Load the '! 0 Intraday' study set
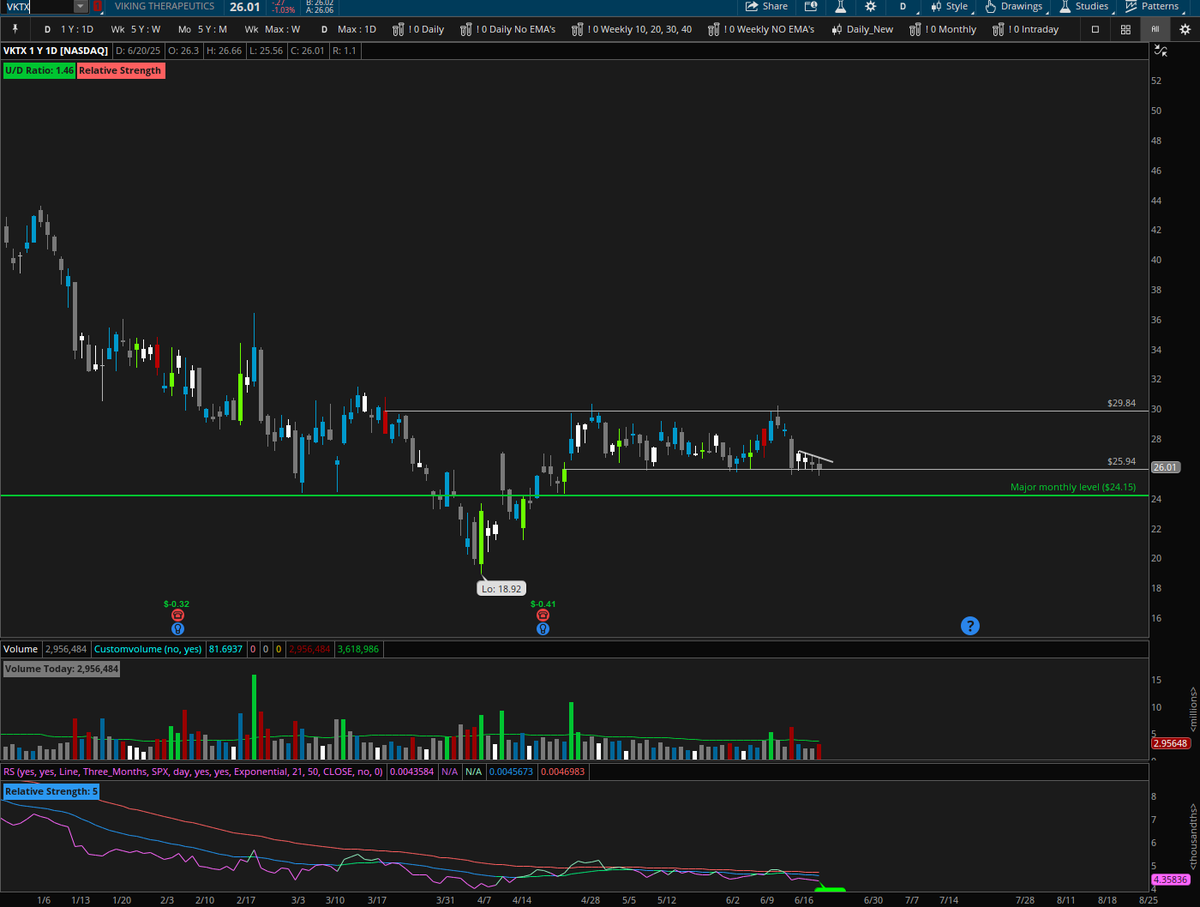This screenshot has height=907, width=1200. click(x=1027, y=29)
